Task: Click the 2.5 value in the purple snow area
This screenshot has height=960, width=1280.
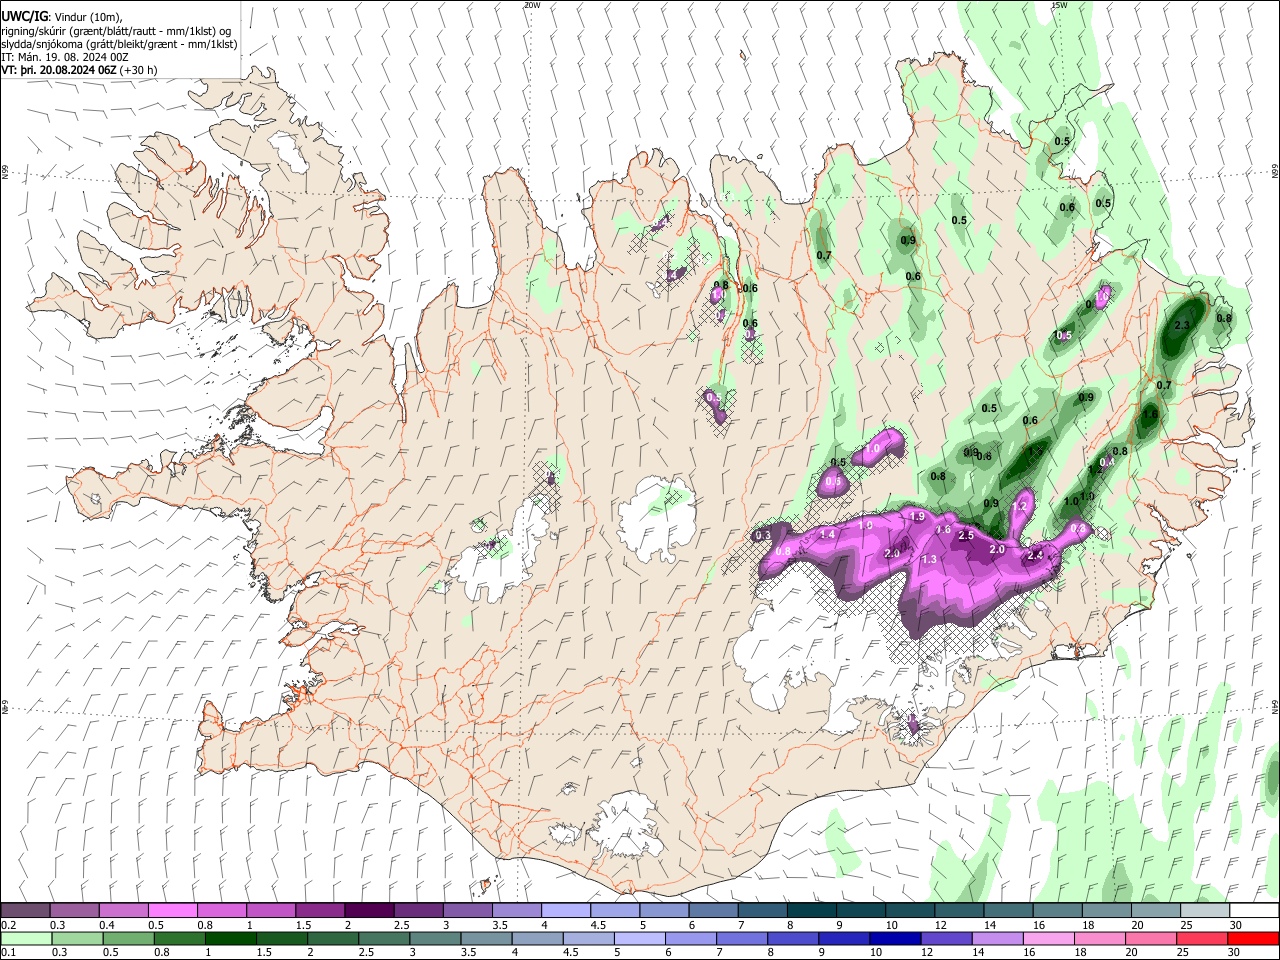Action: pyautogui.click(x=966, y=536)
